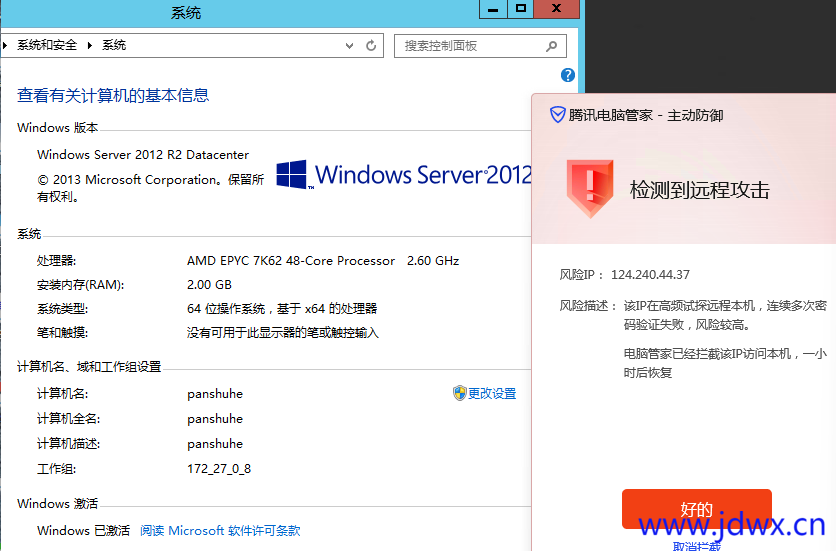Screen dimensions: 836x551
Task: Open the control panel help icon
Action: [568, 75]
